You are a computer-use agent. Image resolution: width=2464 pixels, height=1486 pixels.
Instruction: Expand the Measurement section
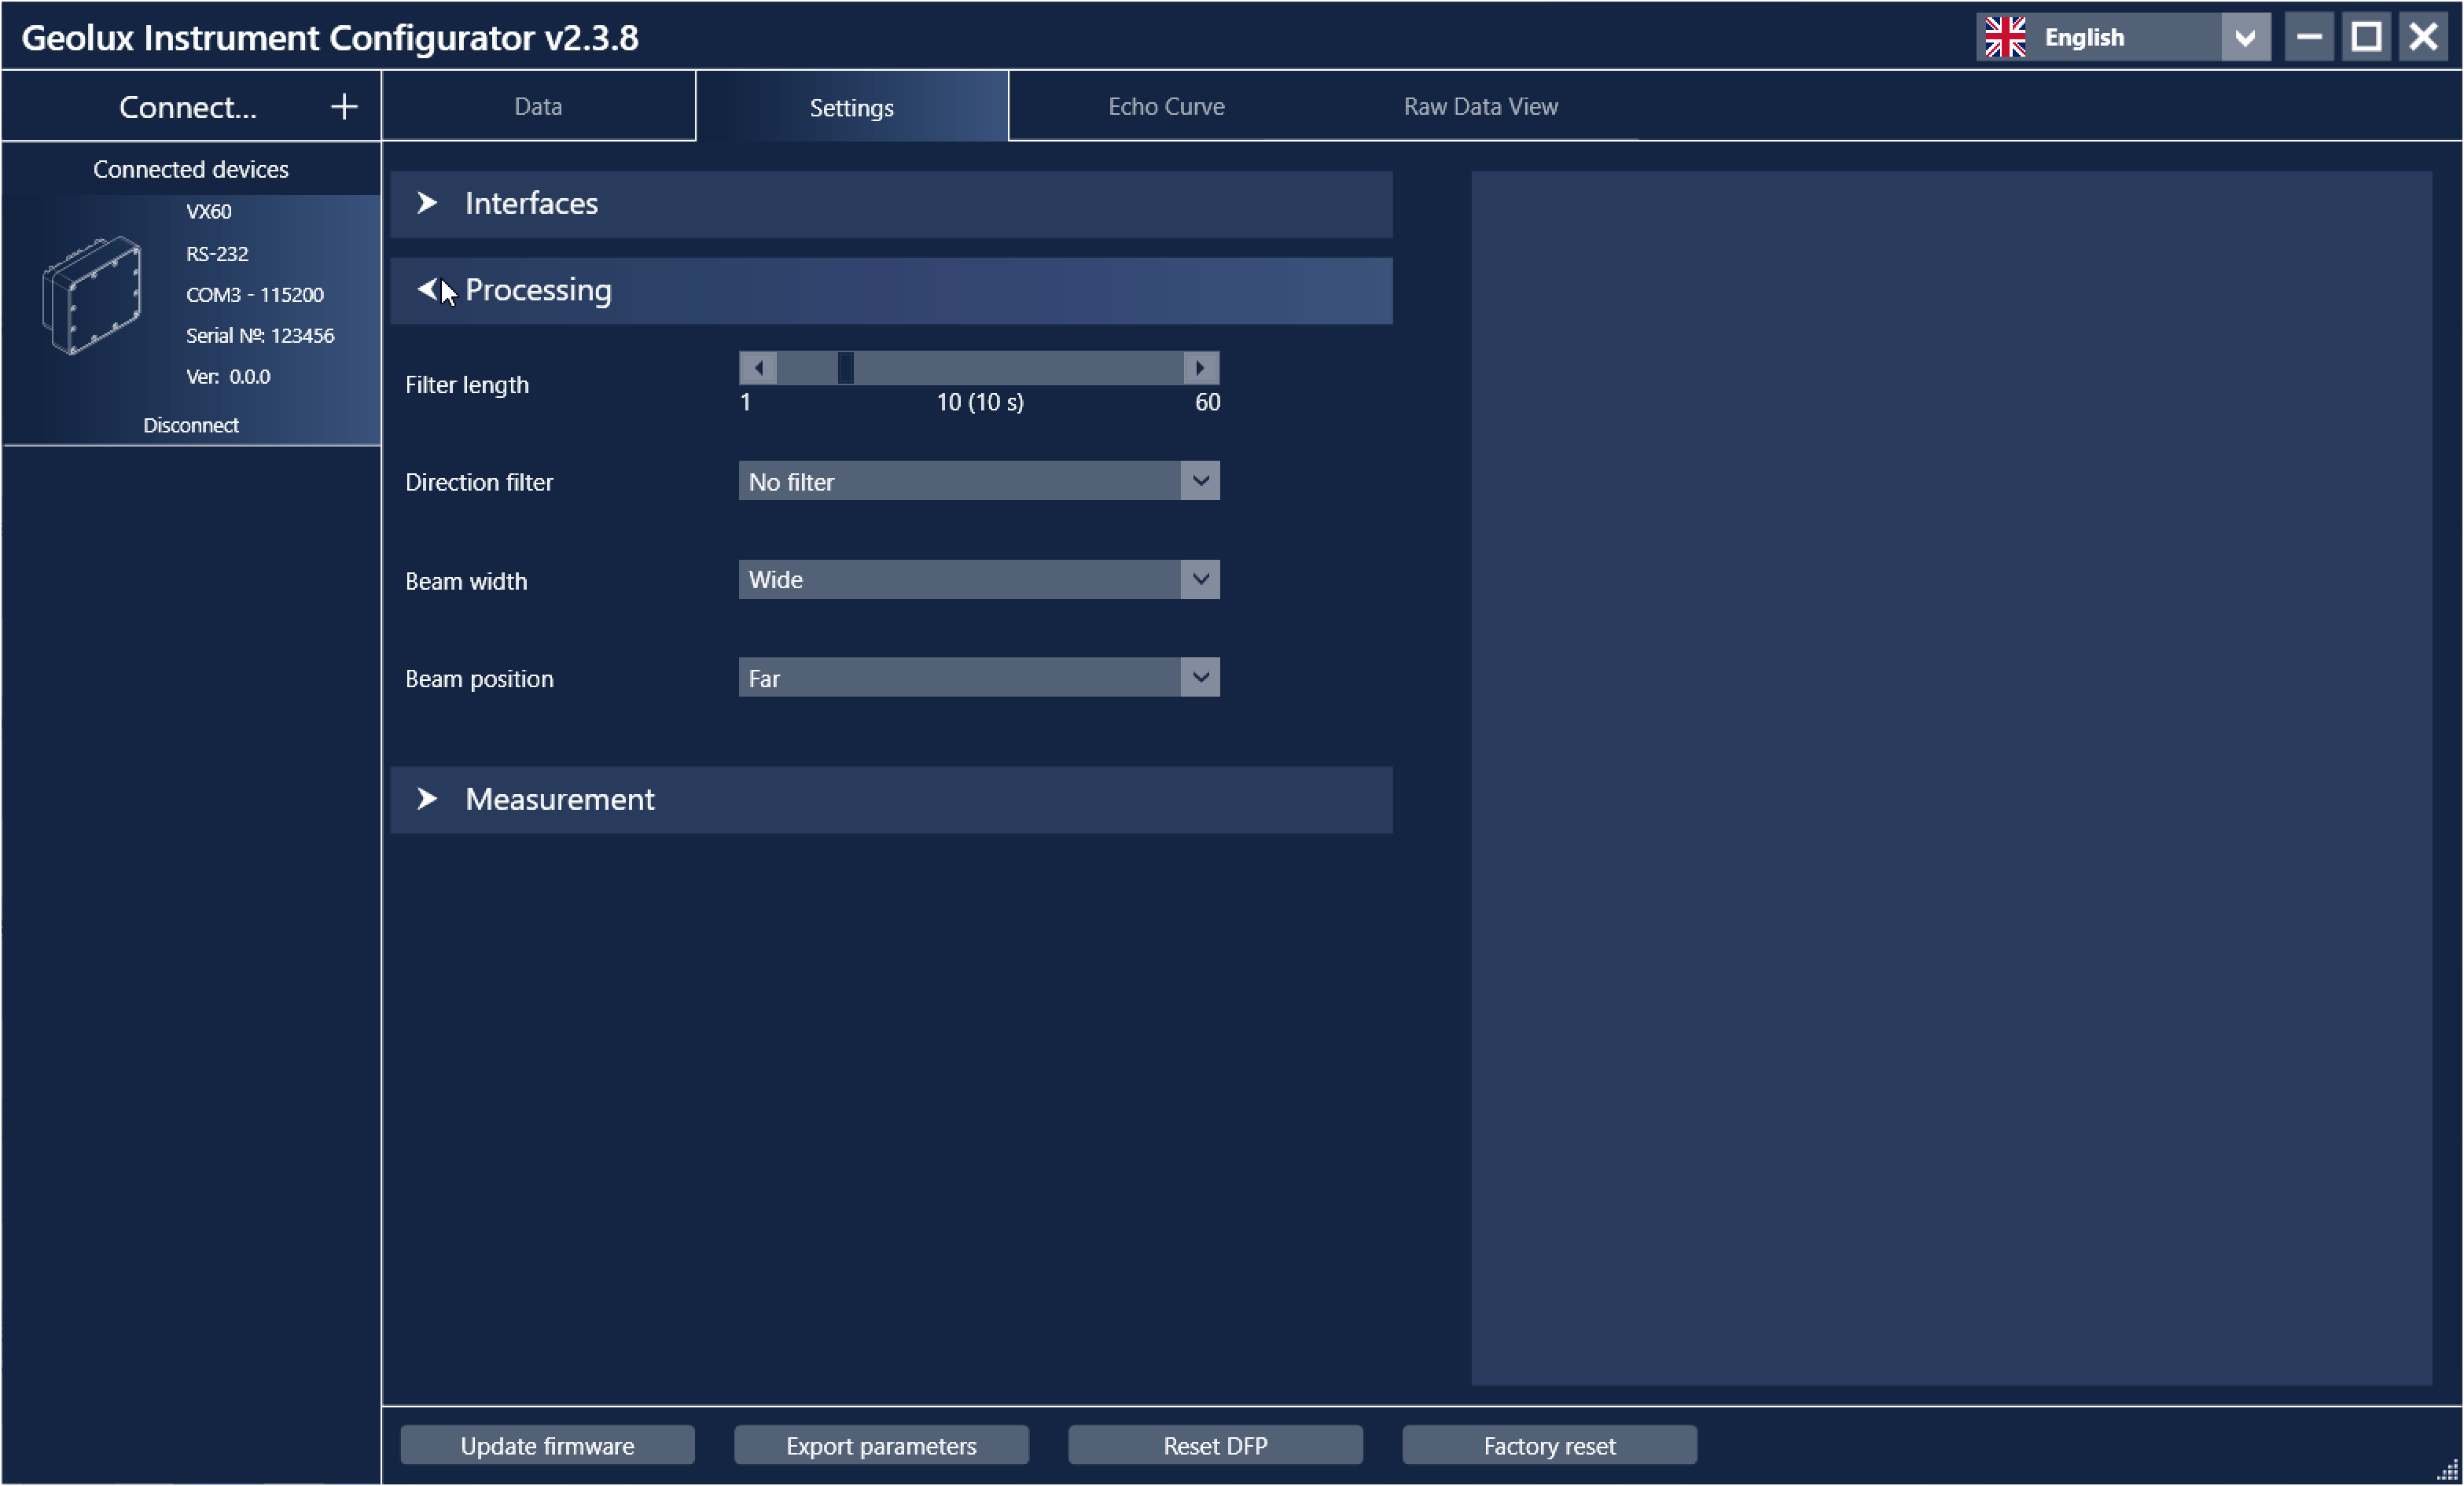point(427,799)
